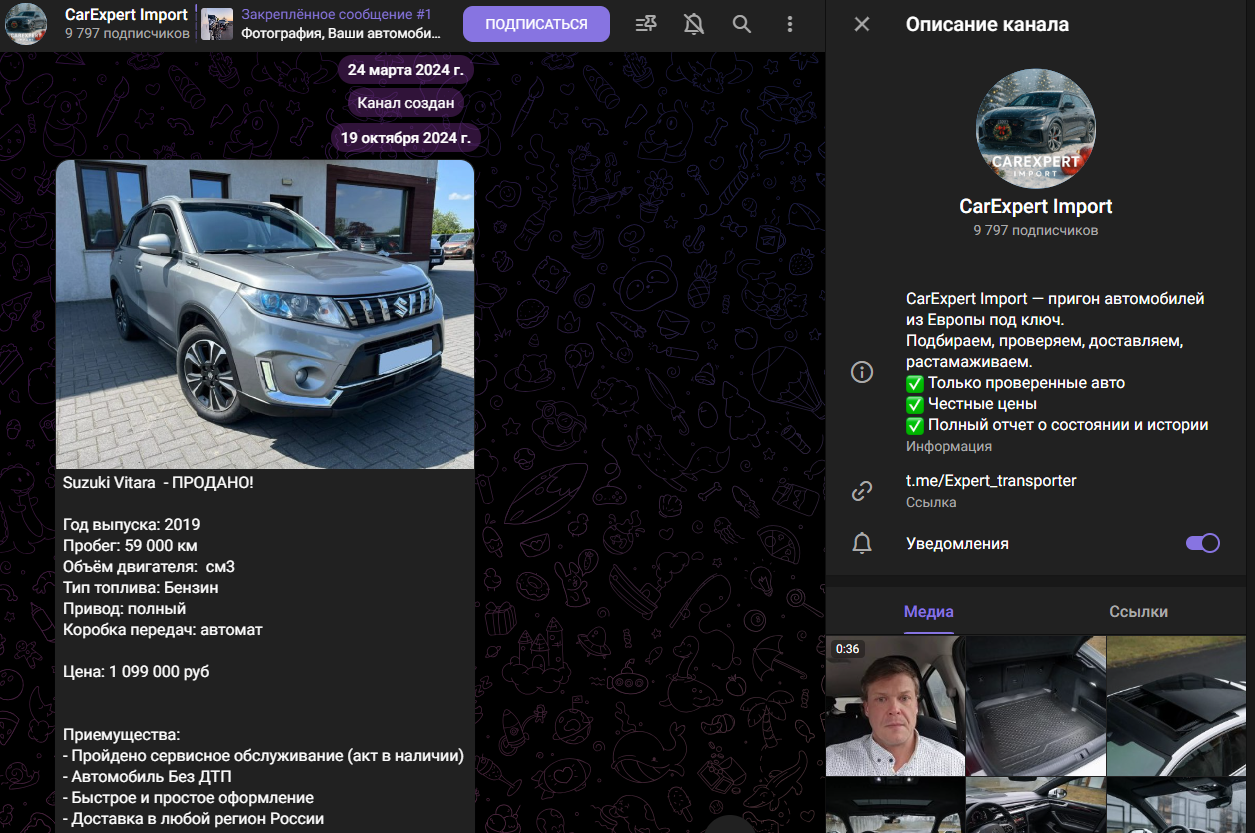Click the 19 октября 2024 г. date badge
1255x833 pixels.
tap(406, 138)
